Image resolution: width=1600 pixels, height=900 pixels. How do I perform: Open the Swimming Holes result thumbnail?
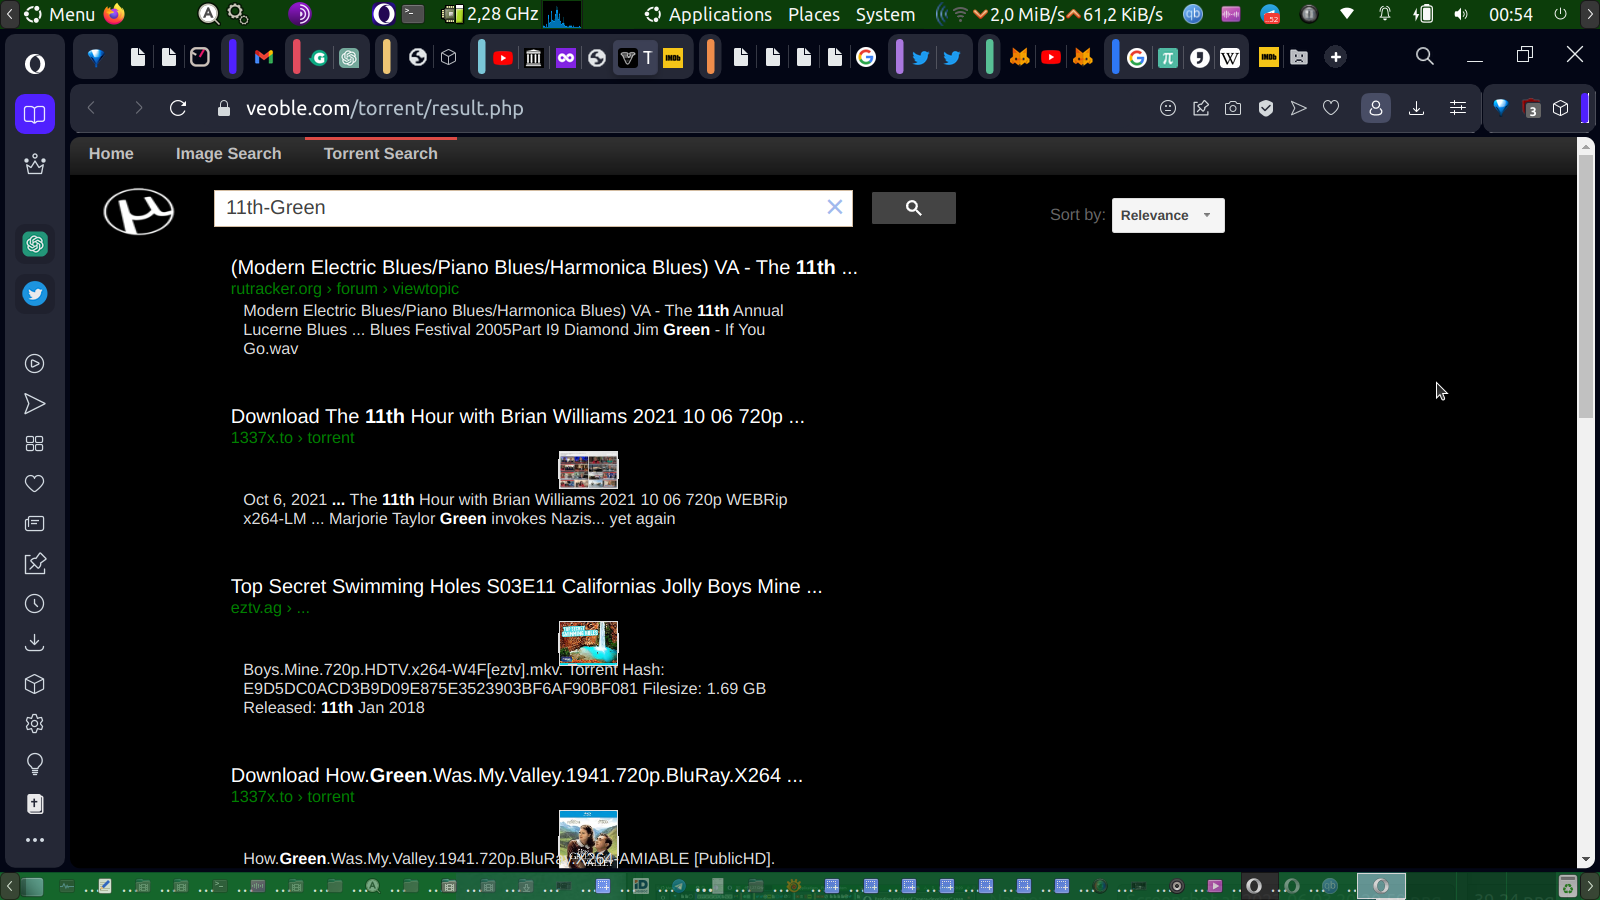(x=588, y=642)
